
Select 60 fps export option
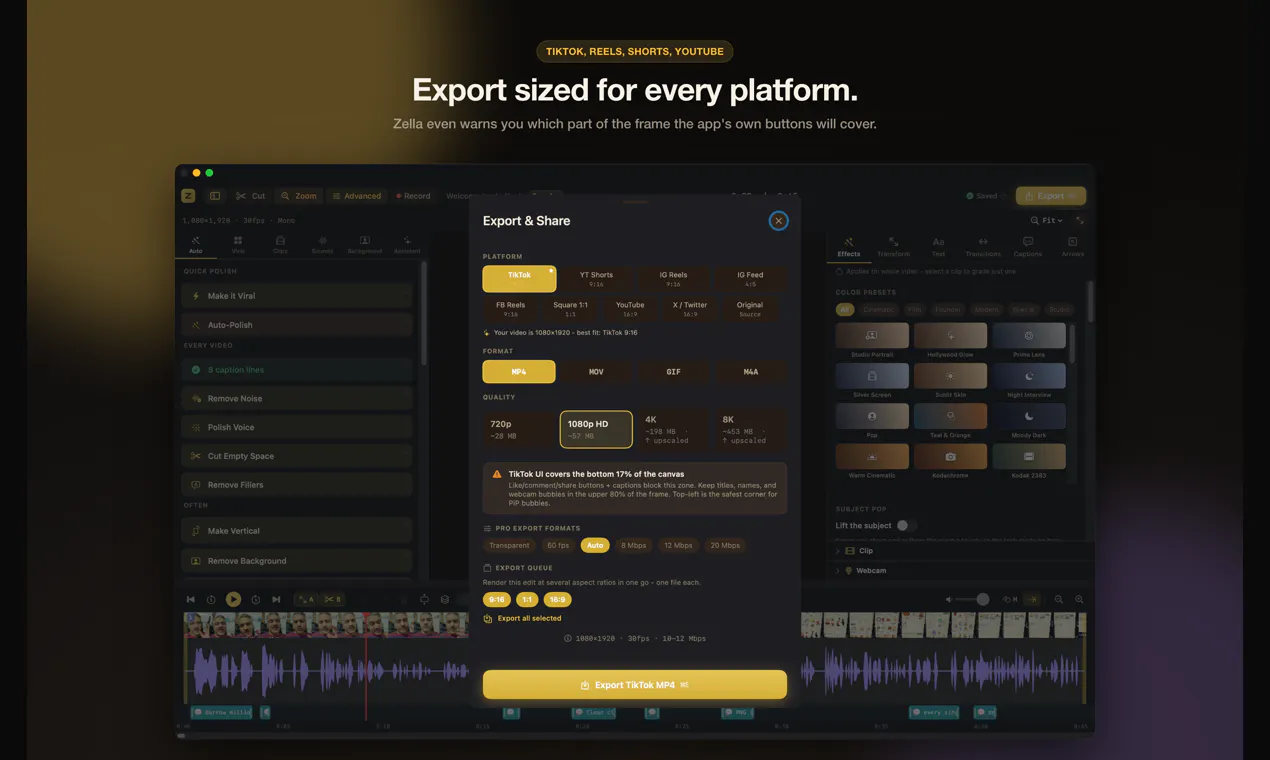pyautogui.click(x=558, y=545)
